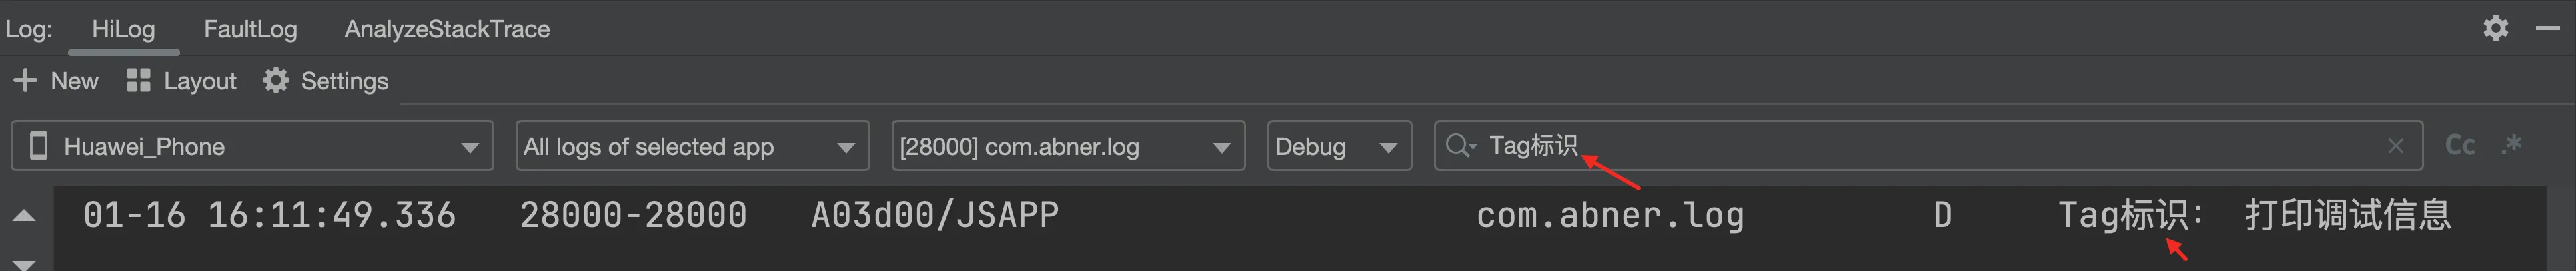Click the plus icon beside New
This screenshot has width=2576, height=271.
(25, 80)
